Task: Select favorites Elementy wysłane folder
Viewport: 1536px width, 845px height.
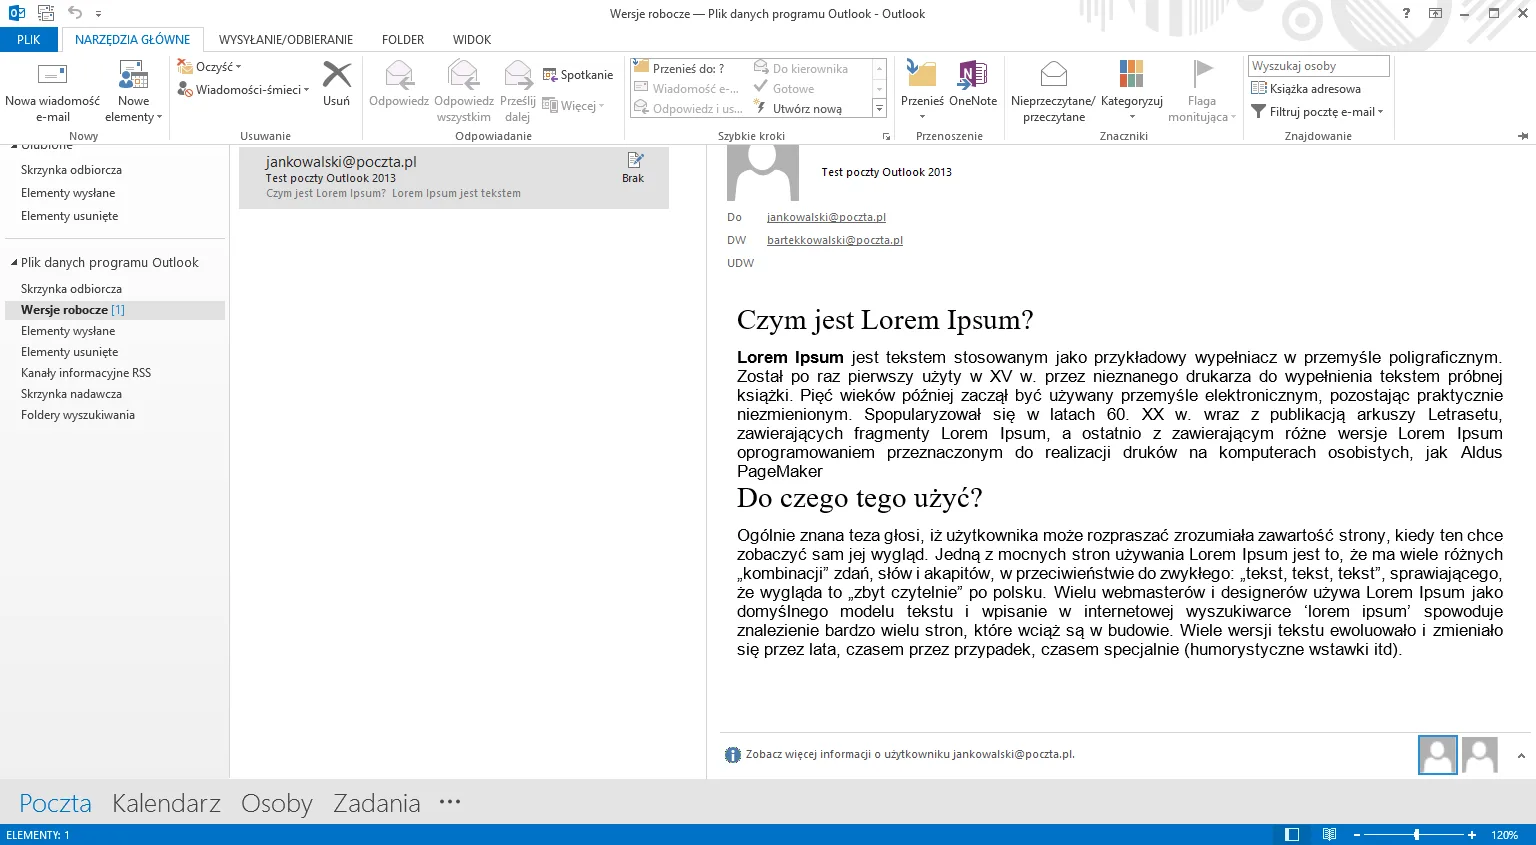Action: coord(68,193)
